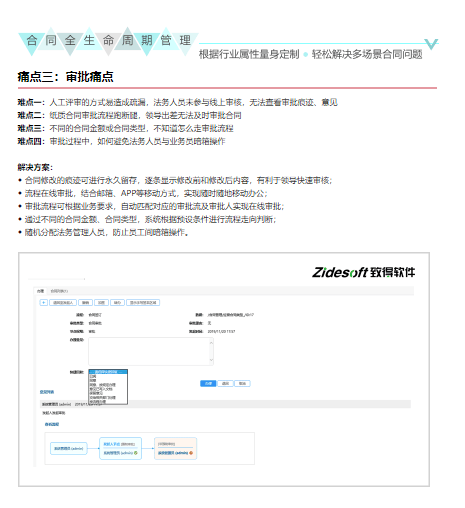Click the orange status icon in the last workflow node

(191, 453)
